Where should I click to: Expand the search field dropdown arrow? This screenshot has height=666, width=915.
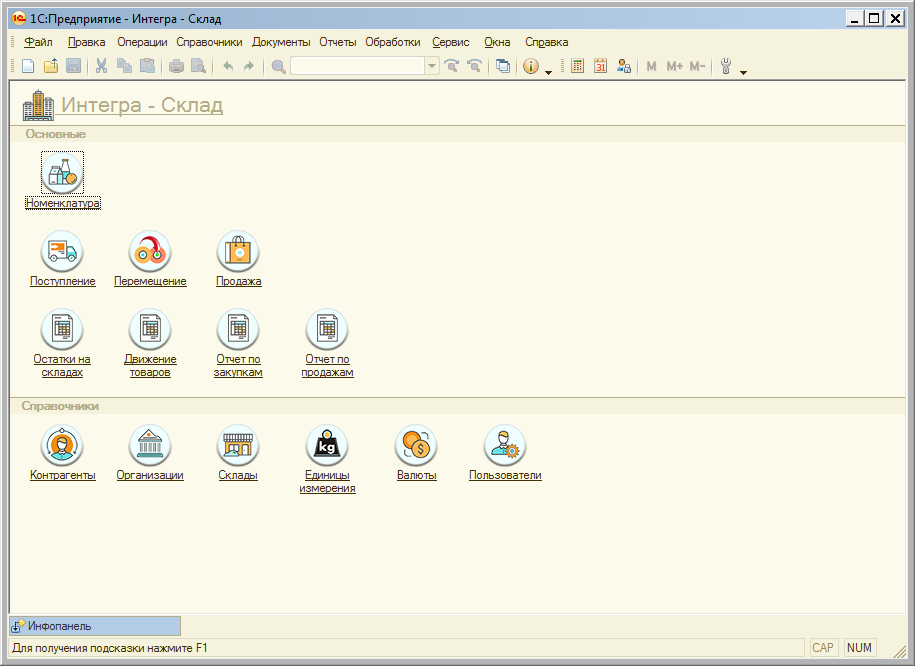(x=432, y=66)
